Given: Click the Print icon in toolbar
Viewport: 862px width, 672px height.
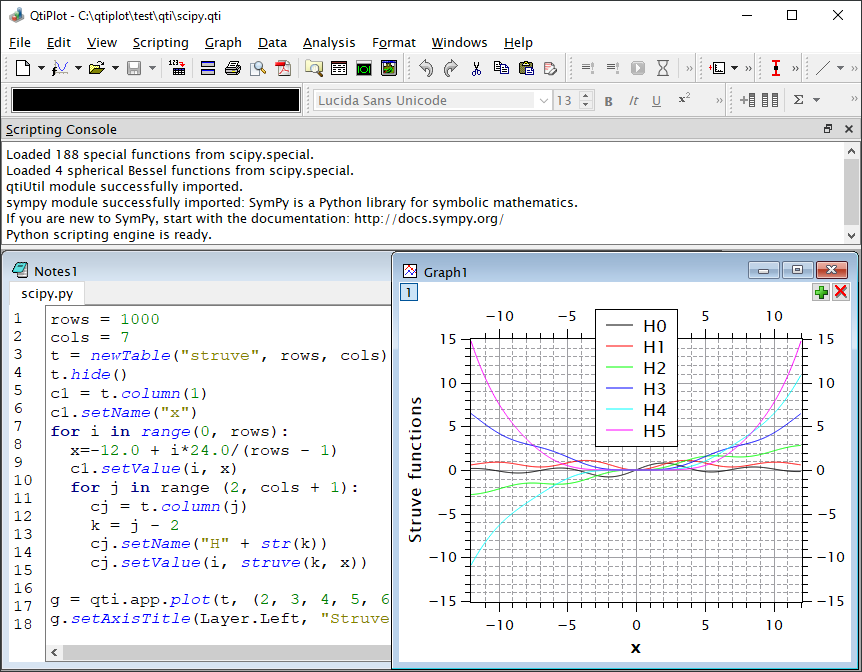Looking at the screenshot, I should click(x=233, y=68).
